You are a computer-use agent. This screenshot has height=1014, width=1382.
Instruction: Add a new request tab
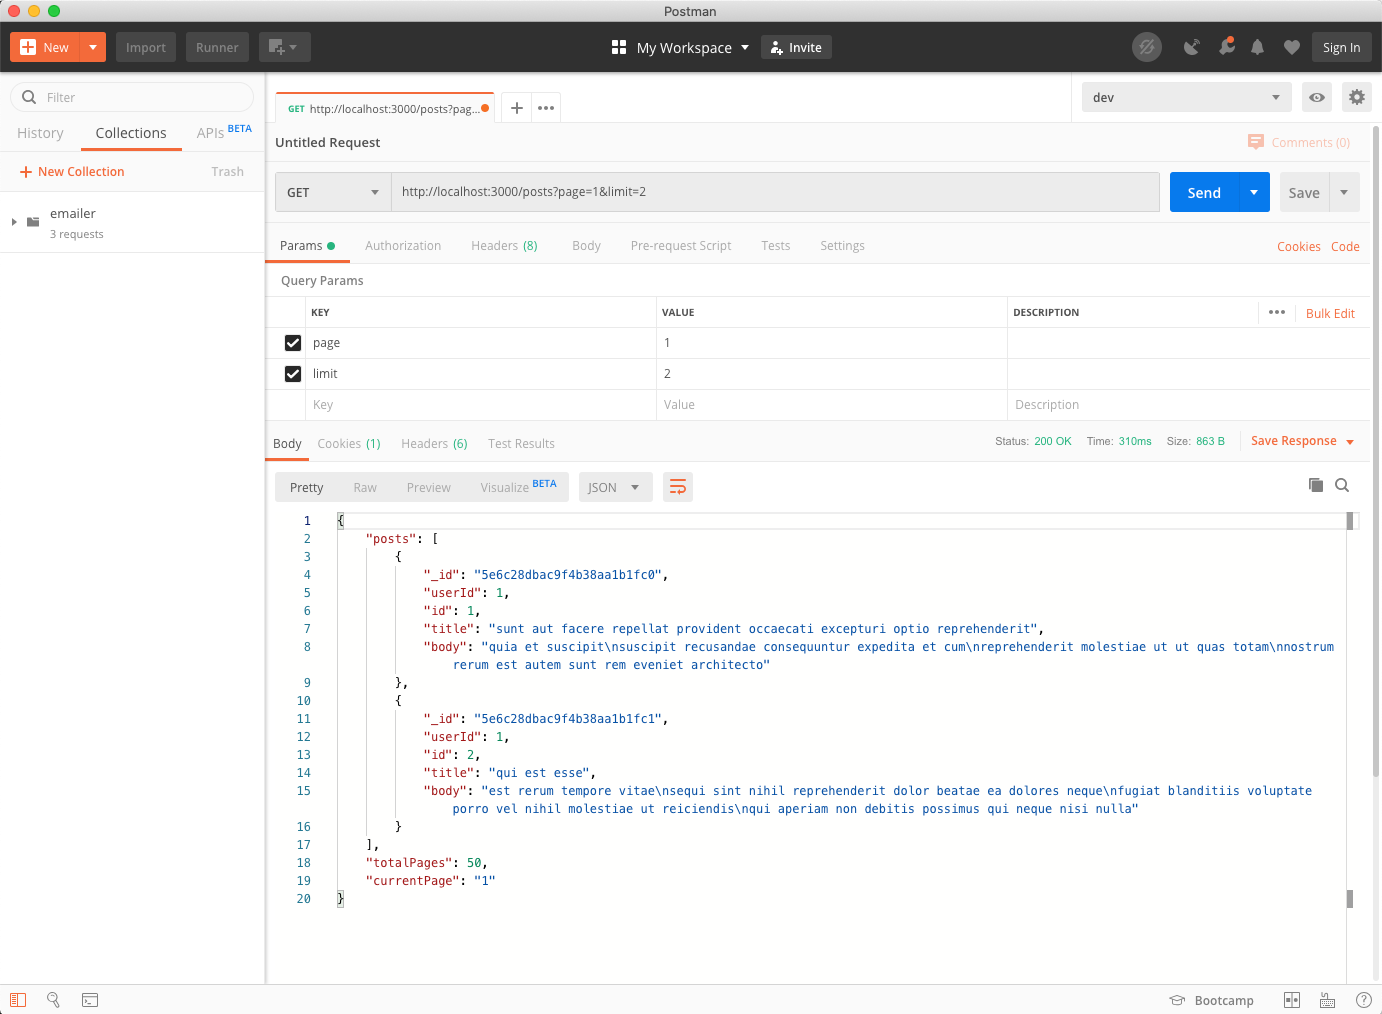tap(517, 108)
